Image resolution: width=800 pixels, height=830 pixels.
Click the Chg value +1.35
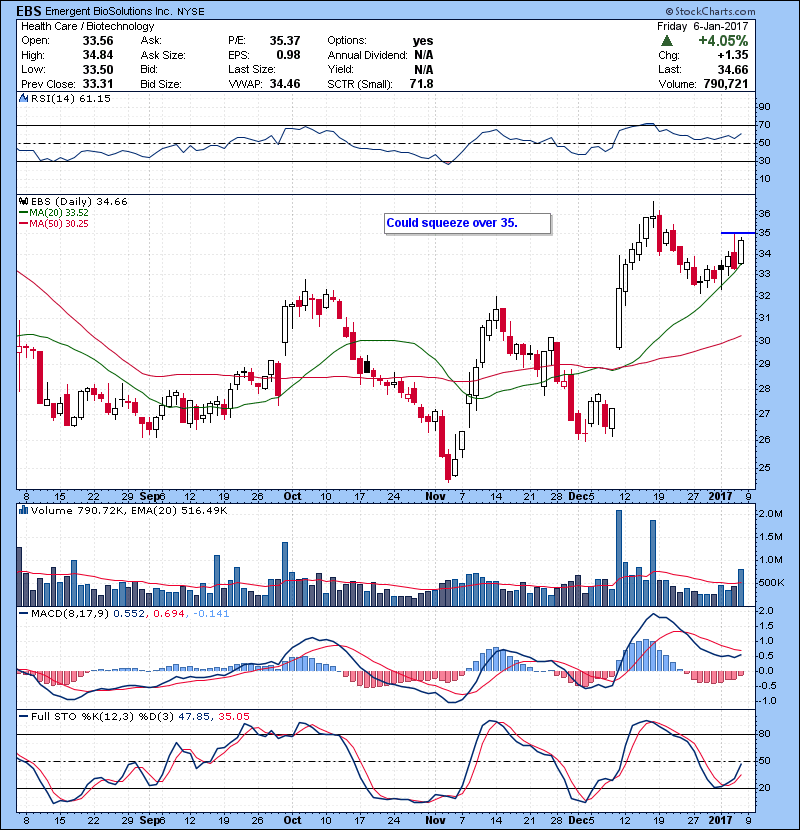click(733, 55)
